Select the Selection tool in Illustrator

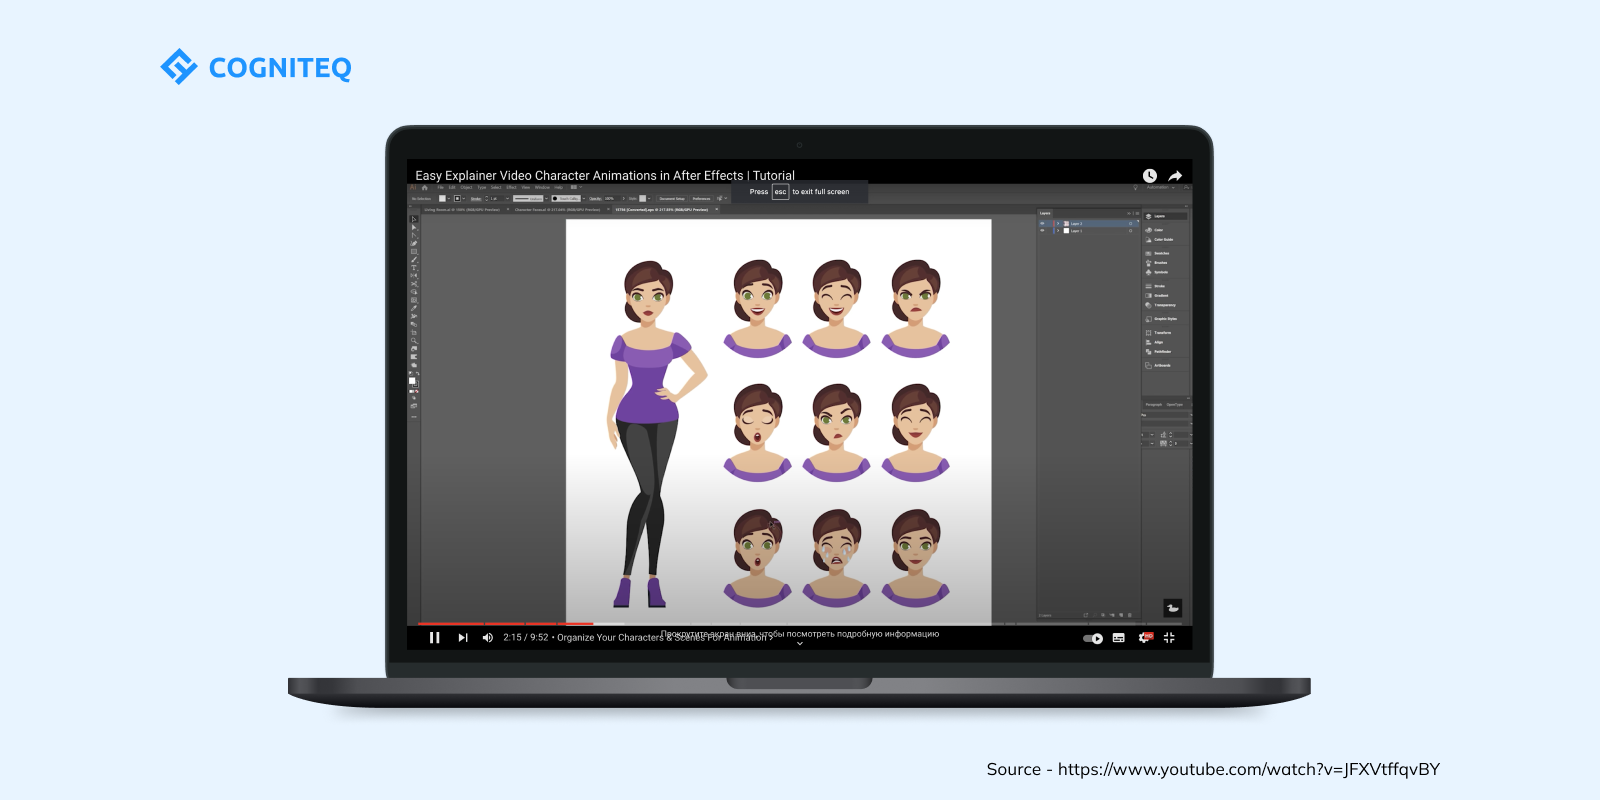(414, 219)
